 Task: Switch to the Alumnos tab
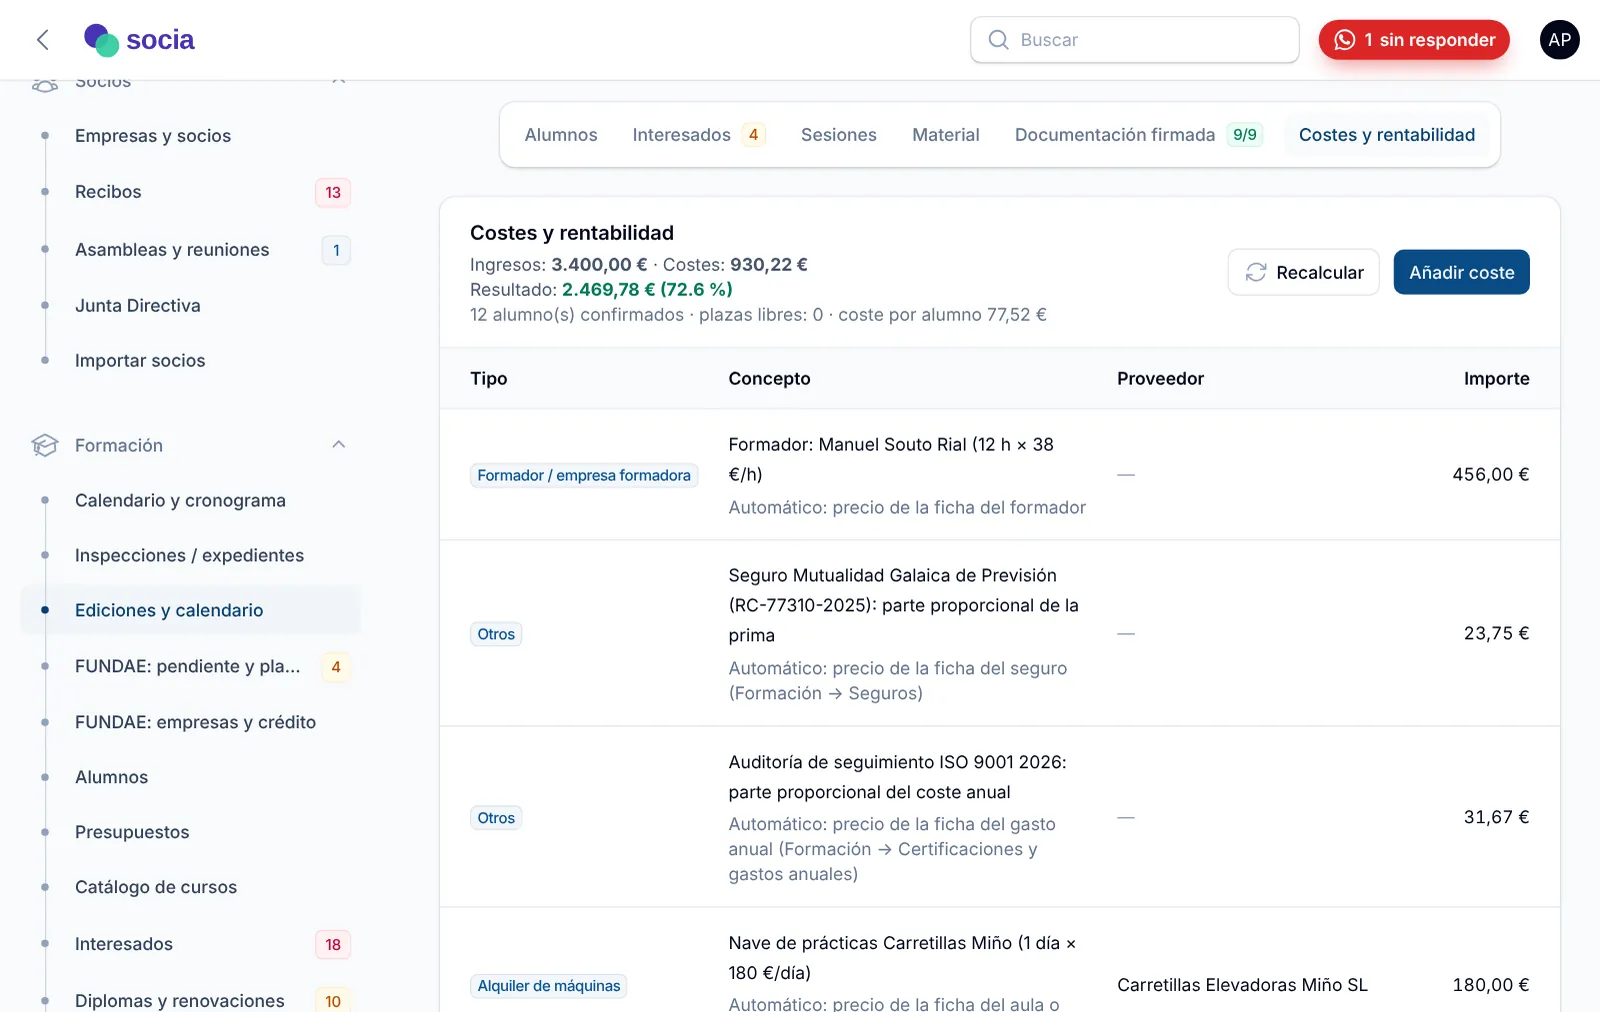click(x=561, y=135)
